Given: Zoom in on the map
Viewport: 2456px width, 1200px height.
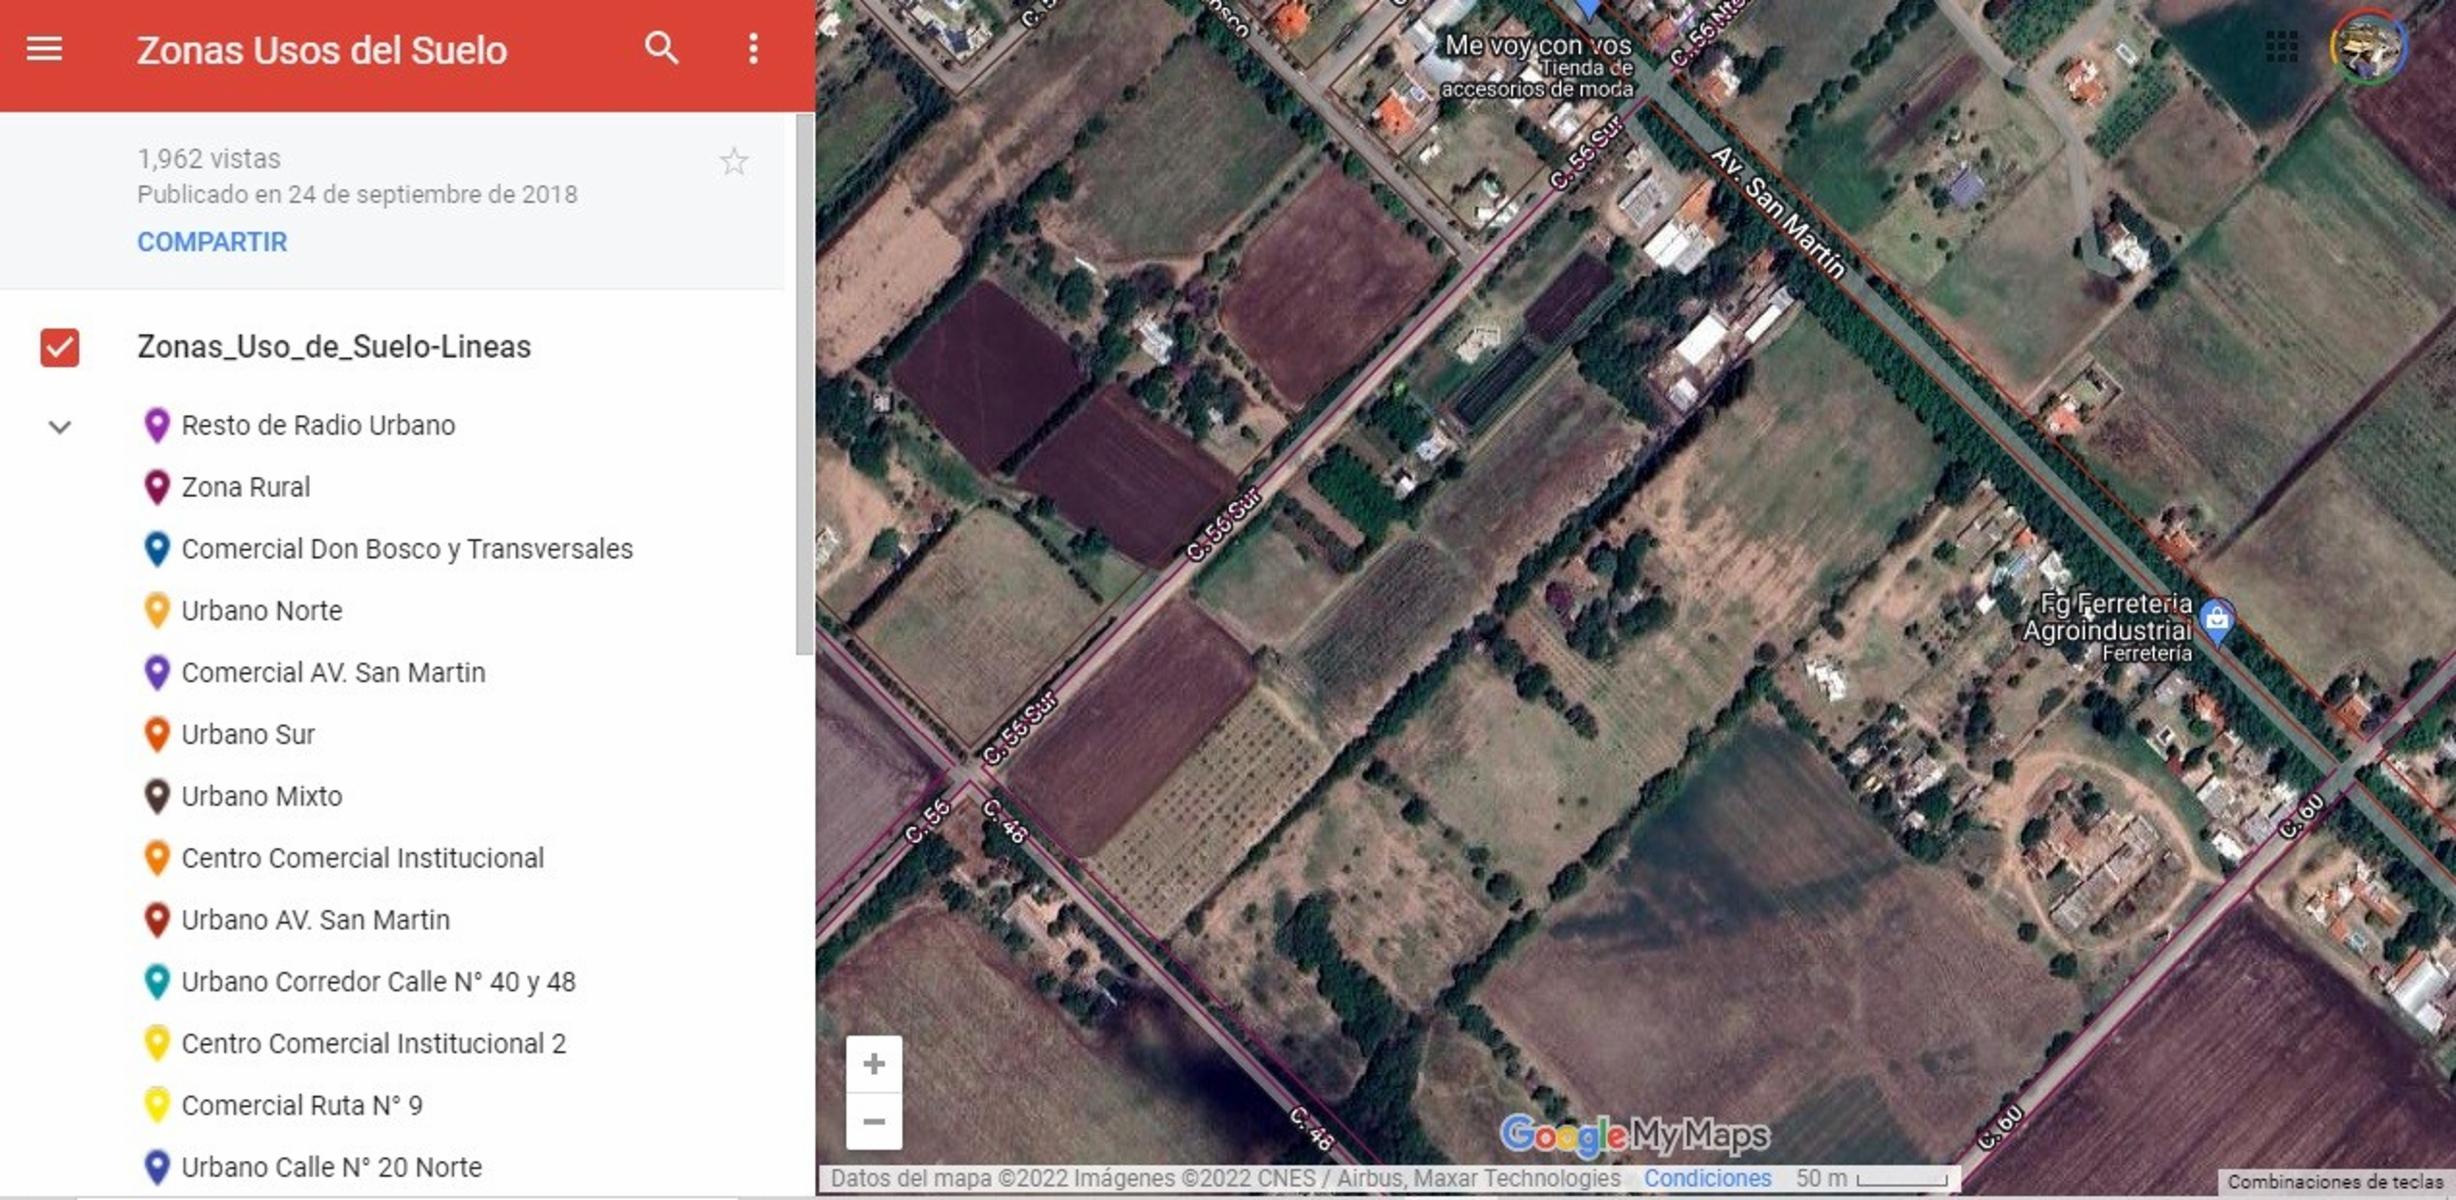Looking at the screenshot, I should [874, 1064].
